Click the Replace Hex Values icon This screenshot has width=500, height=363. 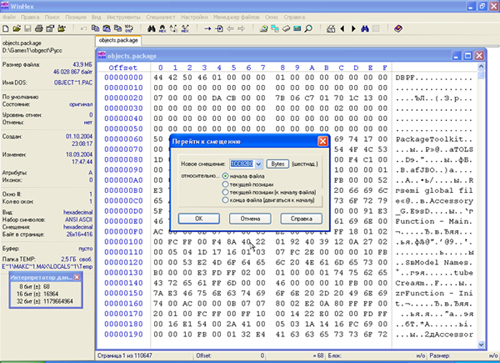[185, 29]
